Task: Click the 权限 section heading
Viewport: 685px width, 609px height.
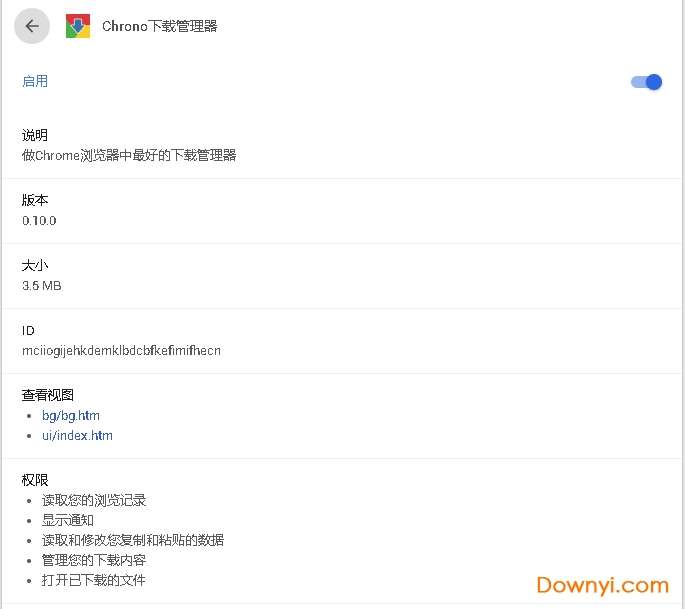Action: click(x=35, y=480)
